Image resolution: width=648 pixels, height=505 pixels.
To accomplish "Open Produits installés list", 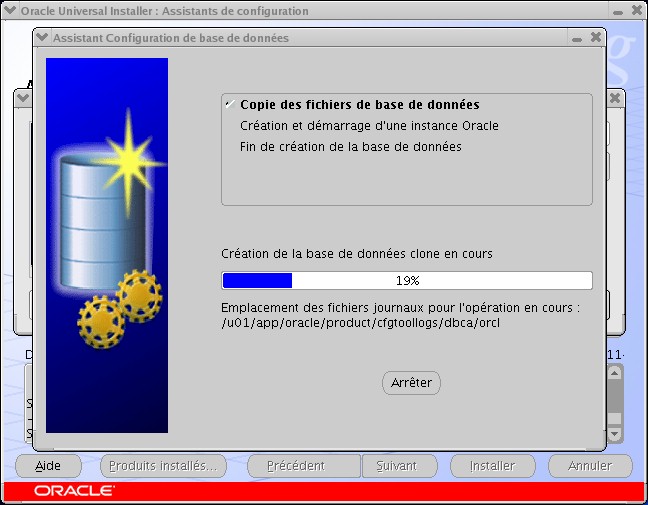I will [x=163, y=466].
